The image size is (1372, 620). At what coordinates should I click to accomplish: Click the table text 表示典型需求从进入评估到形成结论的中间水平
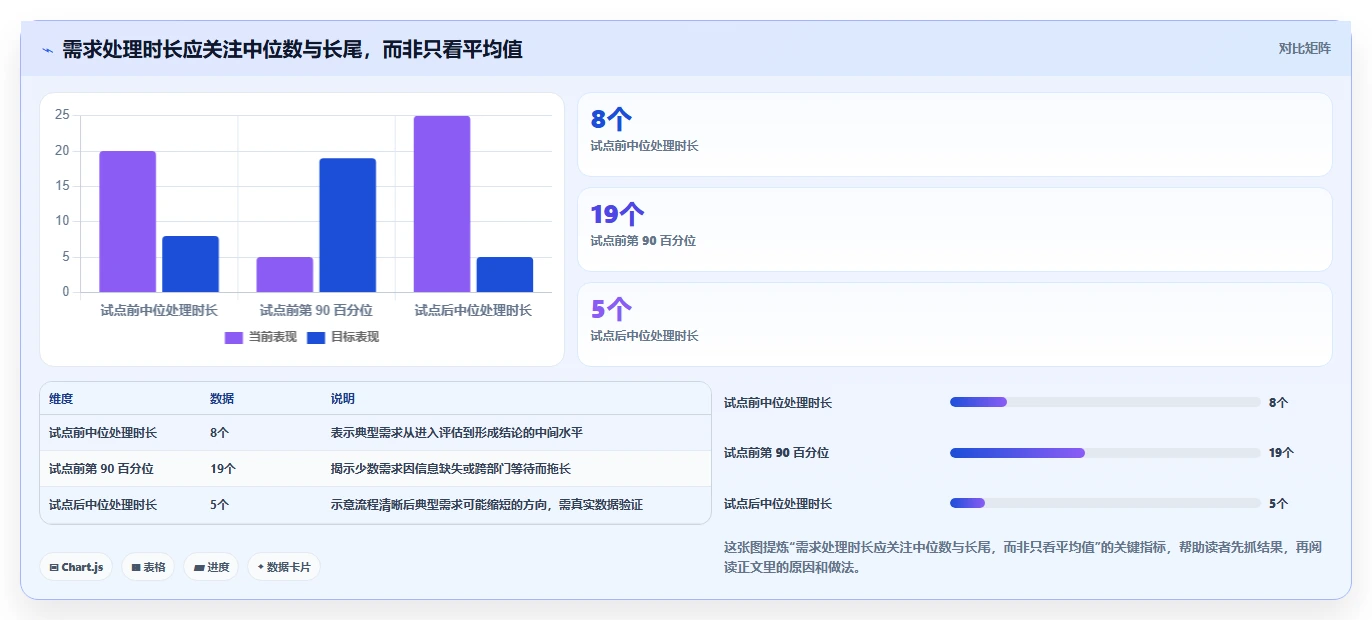tap(457, 433)
